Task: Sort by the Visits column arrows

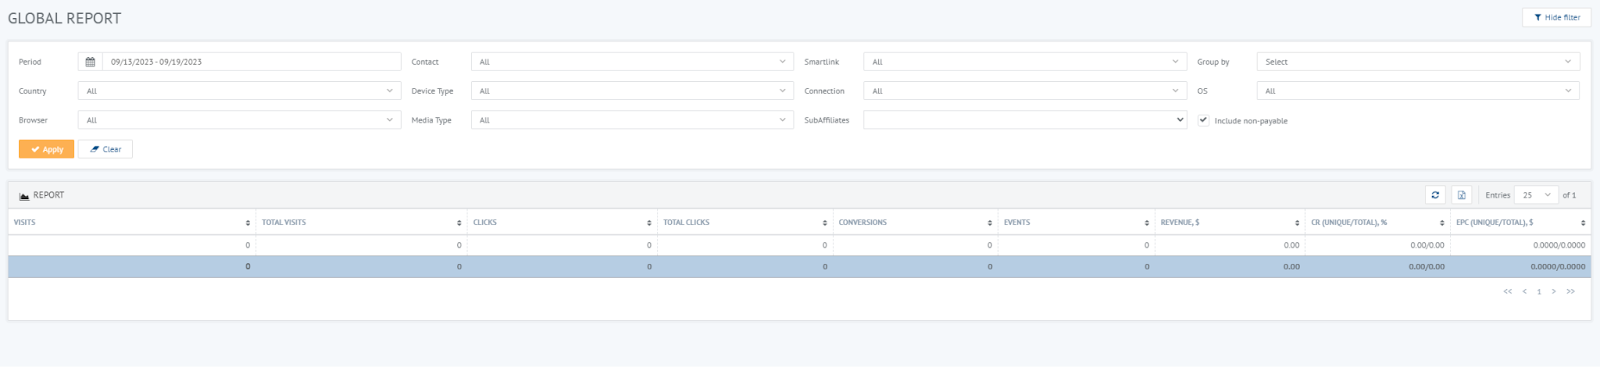Action: 248,223
